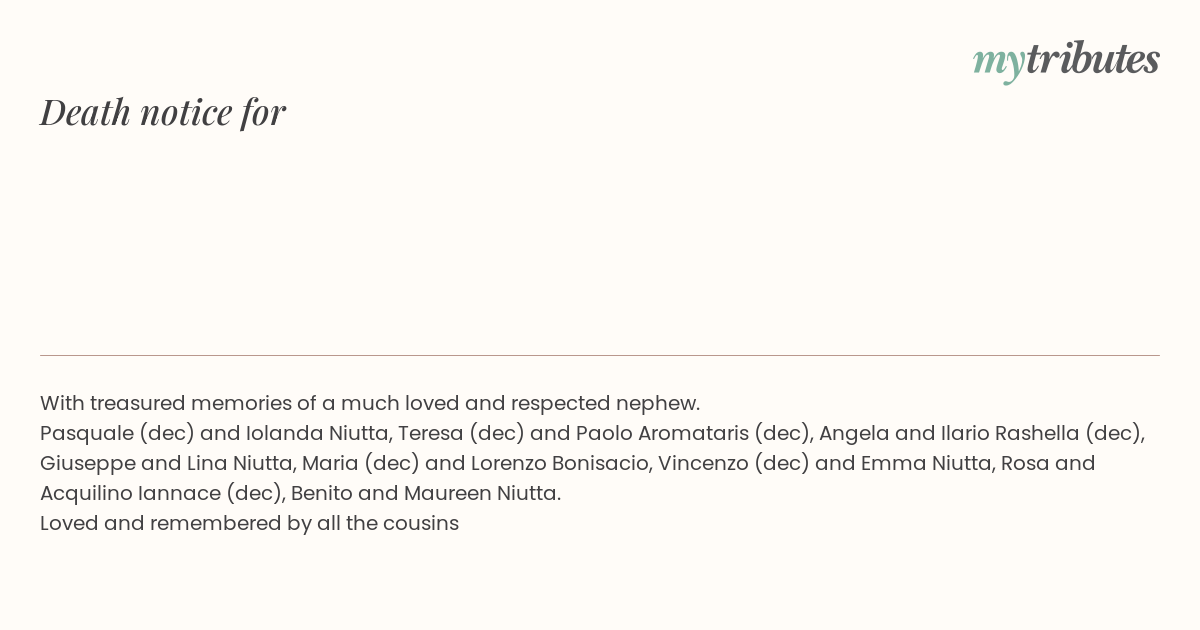
Task: Click the name Teresa (dec)
Action: [461, 434]
